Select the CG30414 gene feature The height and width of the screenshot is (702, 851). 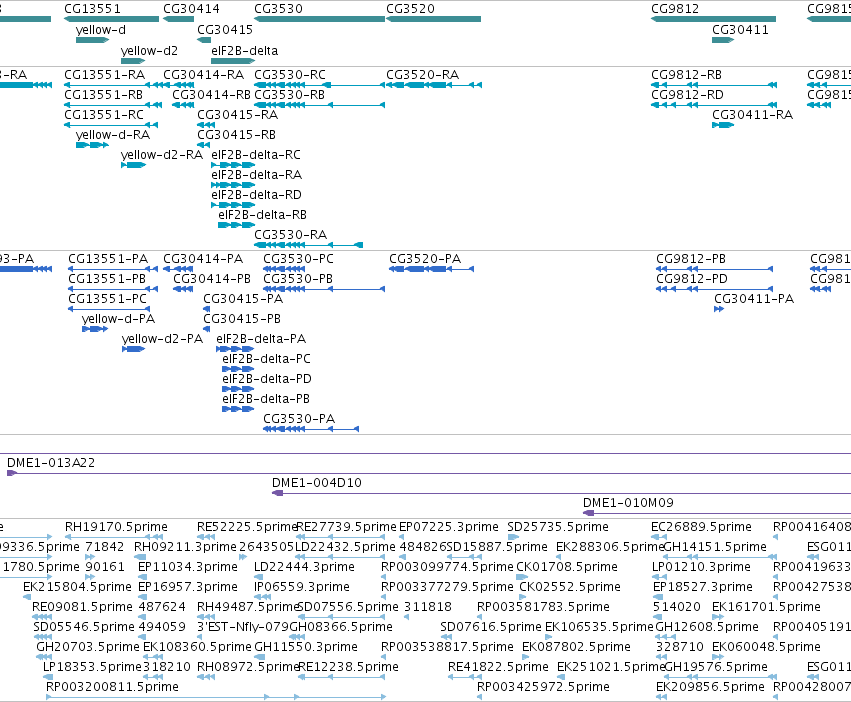click(x=178, y=19)
